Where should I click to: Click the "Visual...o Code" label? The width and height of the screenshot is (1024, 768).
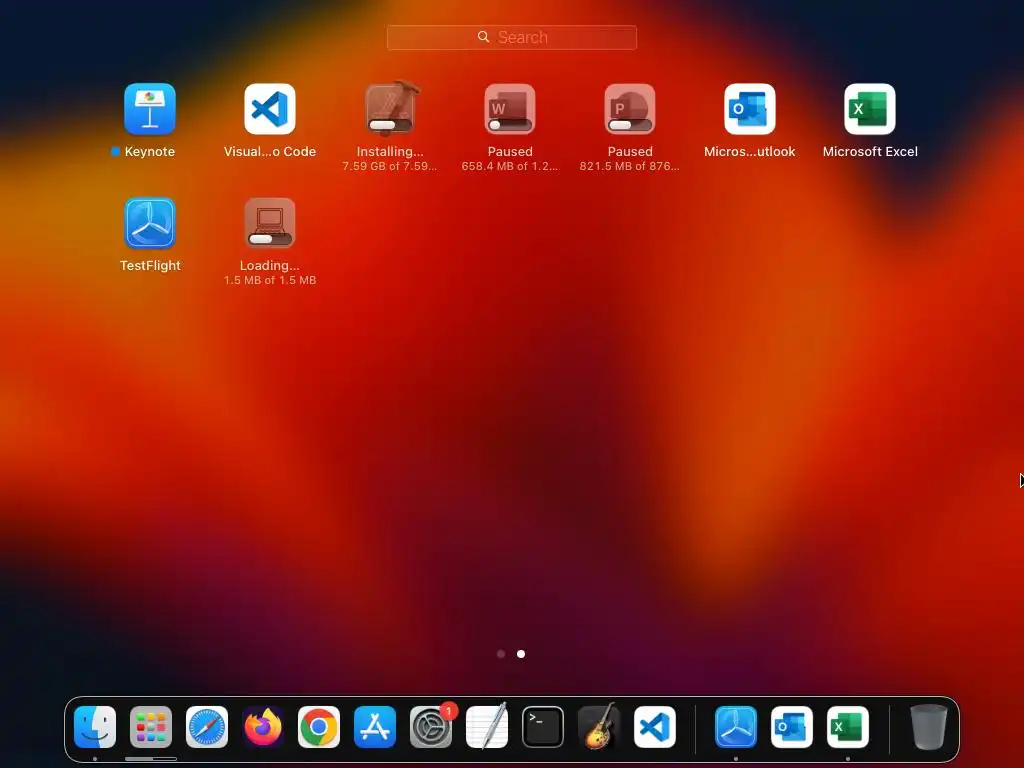(270, 152)
